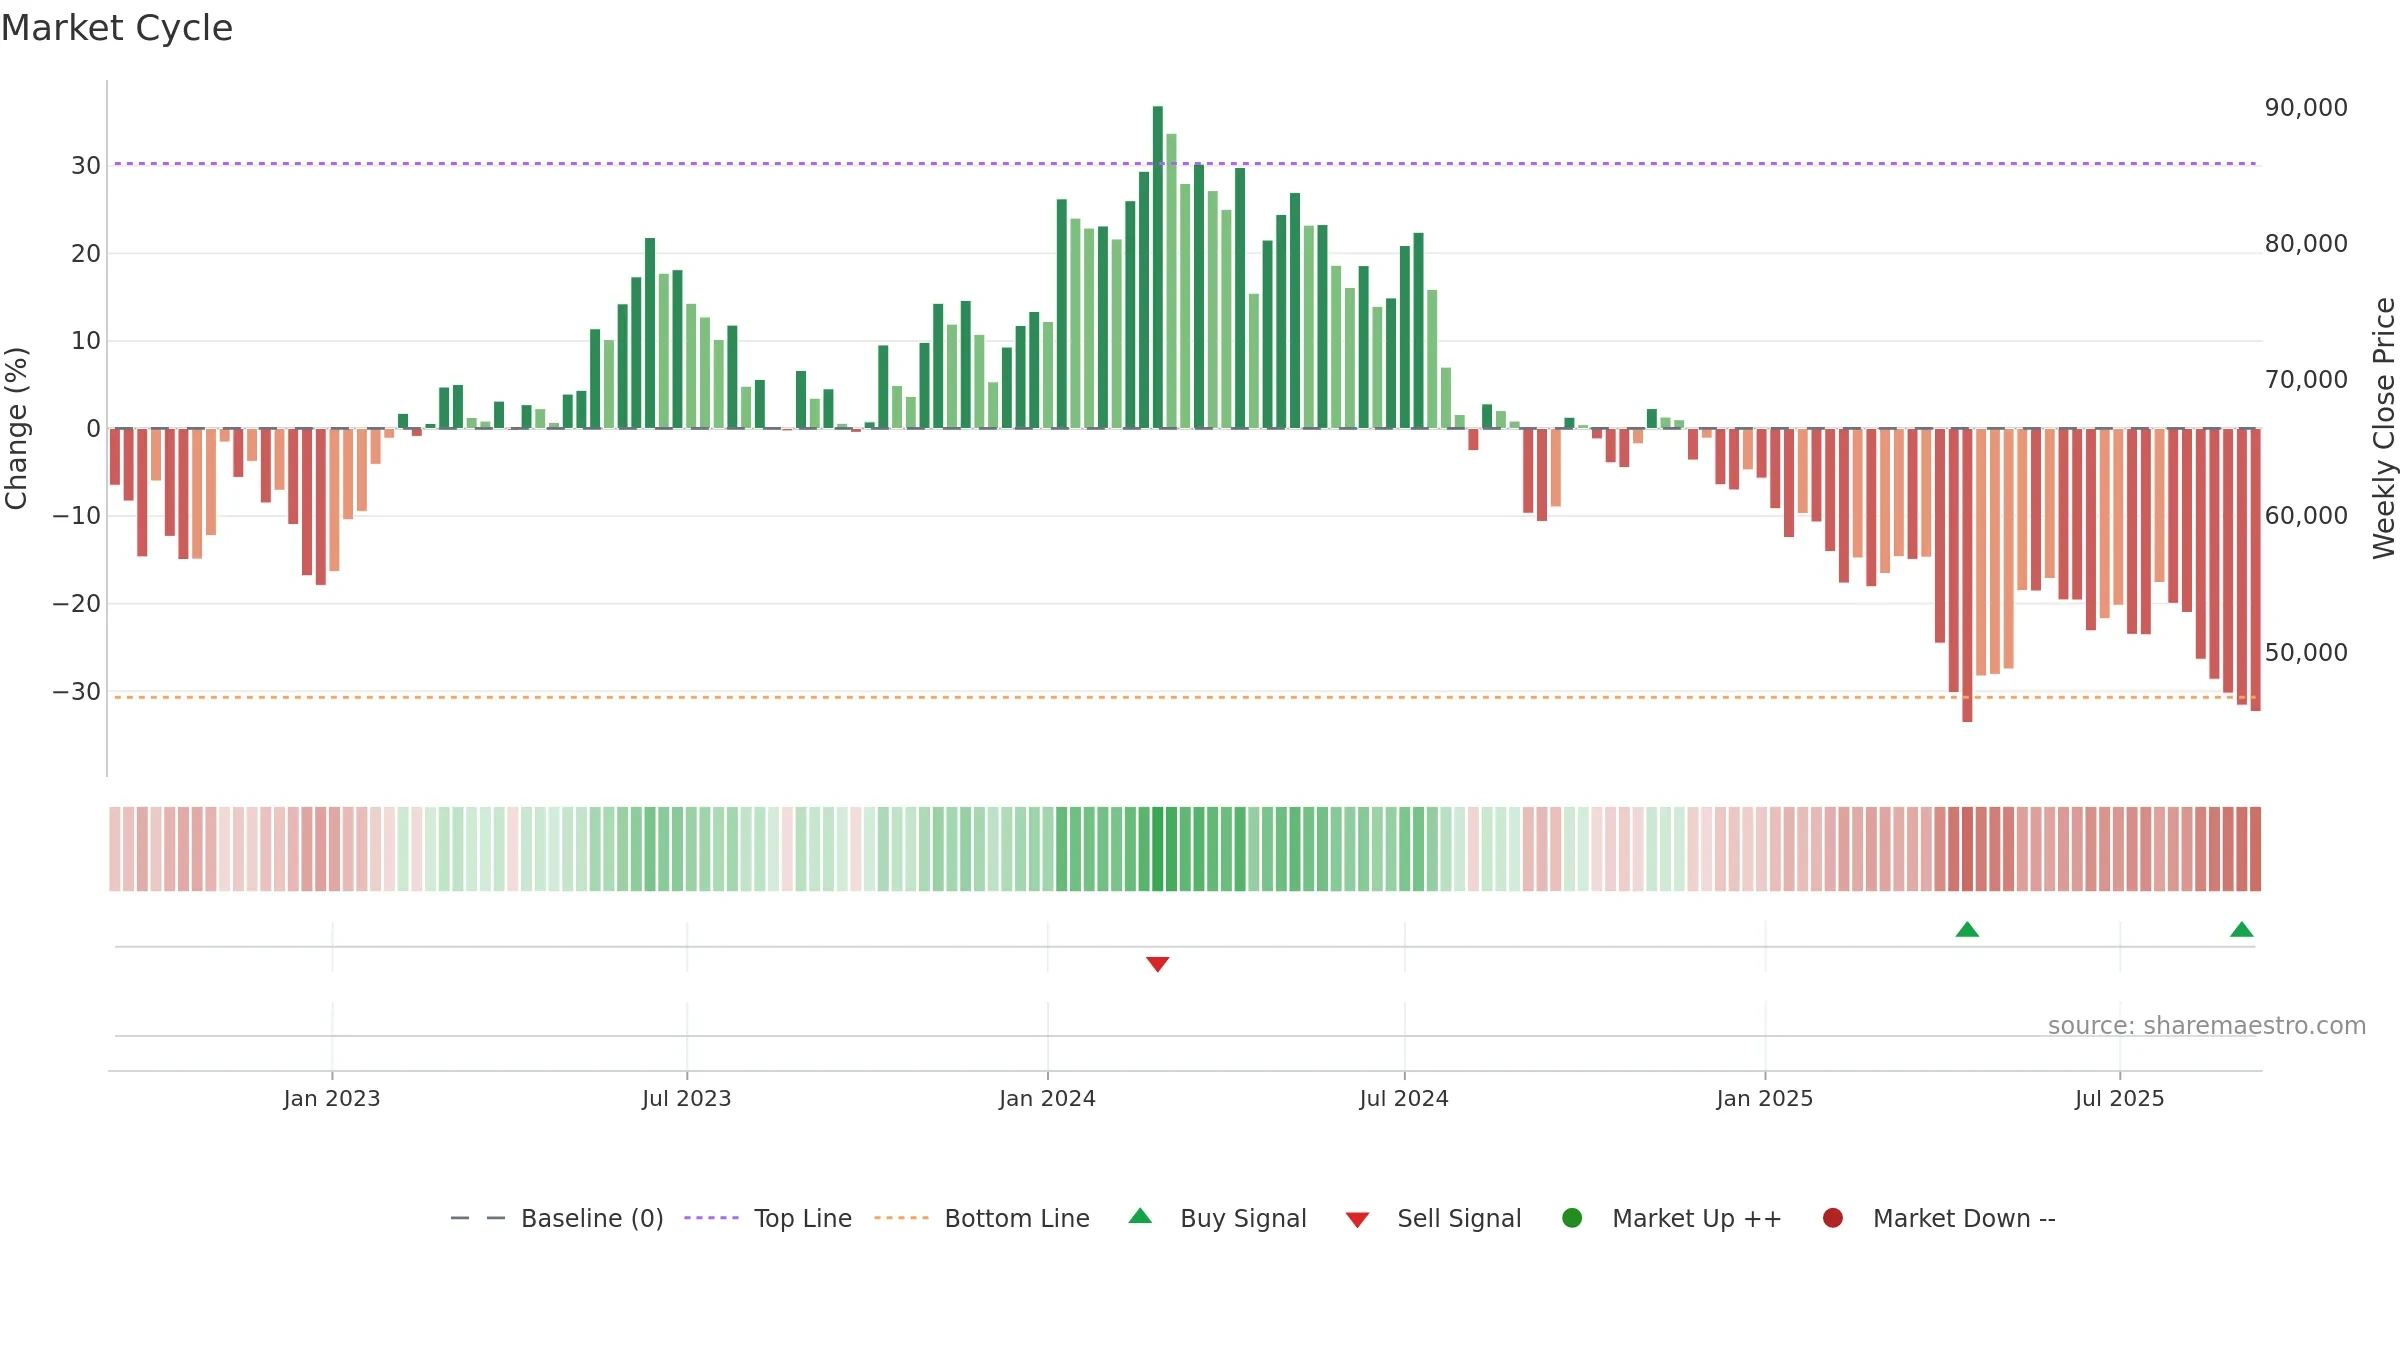The image size is (2400, 1350).
Task: Click the Jan 2025 x-axis label
Action: [1765, 1099]
